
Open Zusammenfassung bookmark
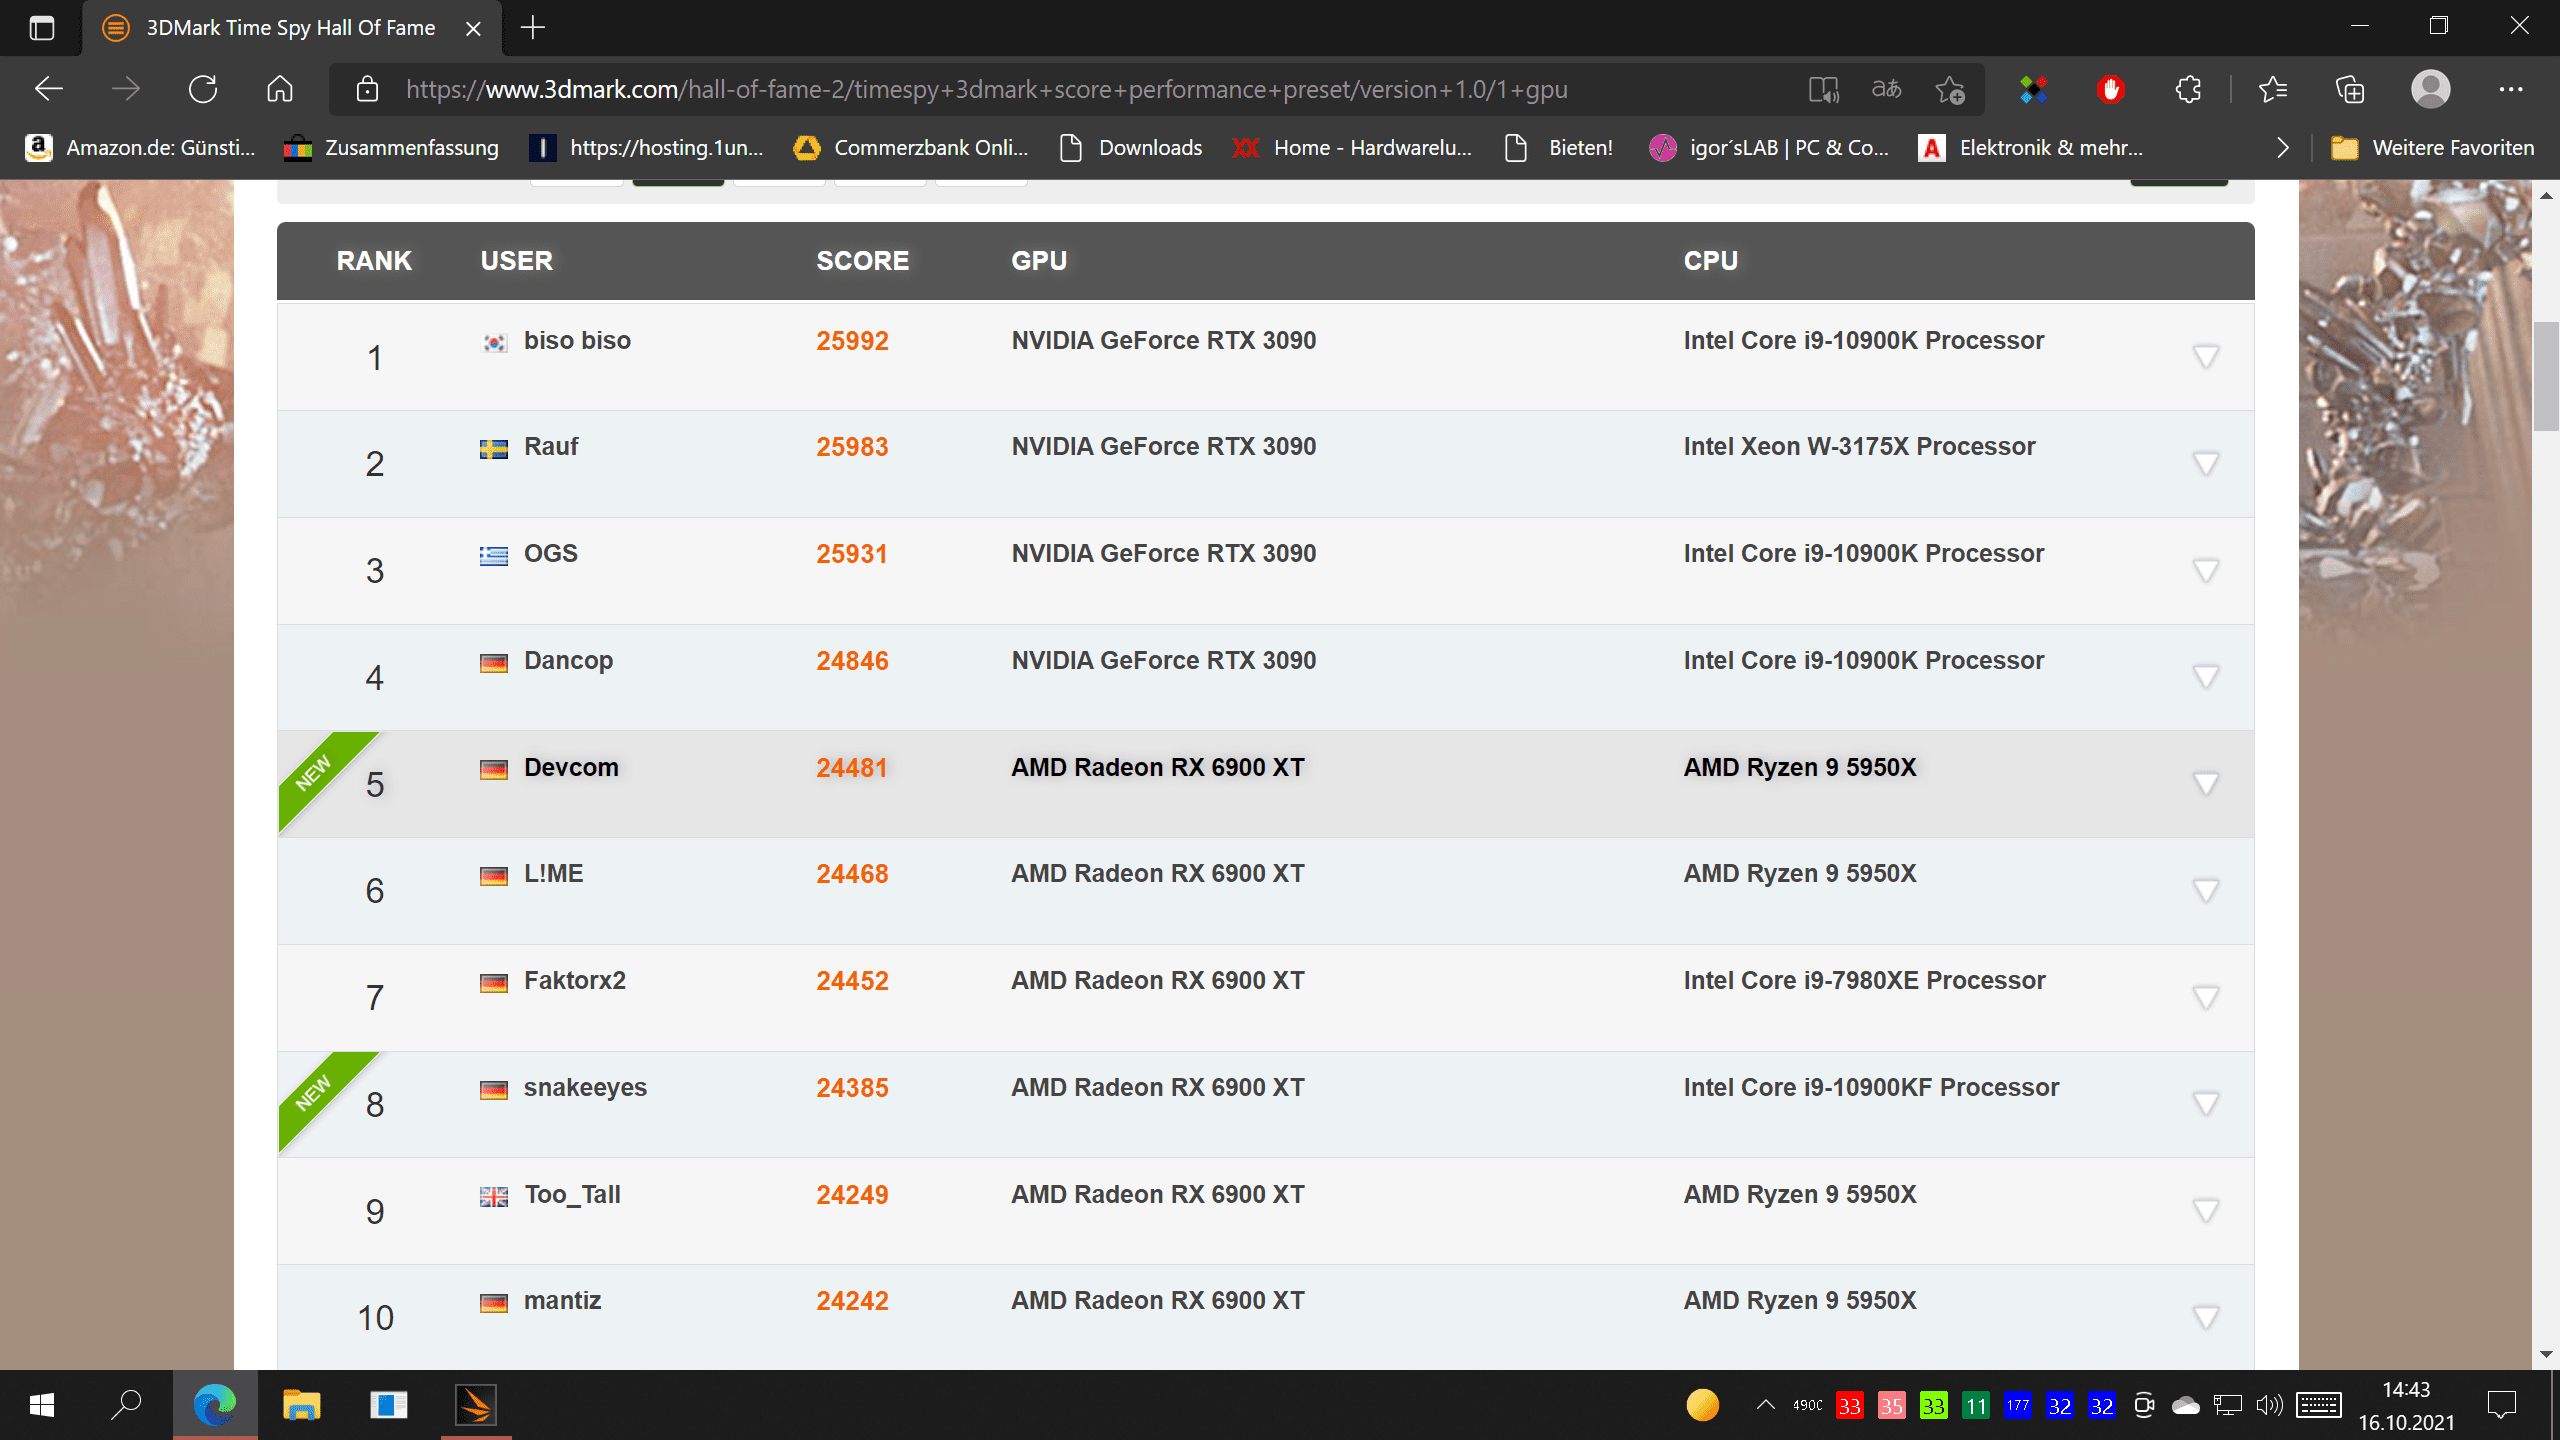click(x=391, y=148)
